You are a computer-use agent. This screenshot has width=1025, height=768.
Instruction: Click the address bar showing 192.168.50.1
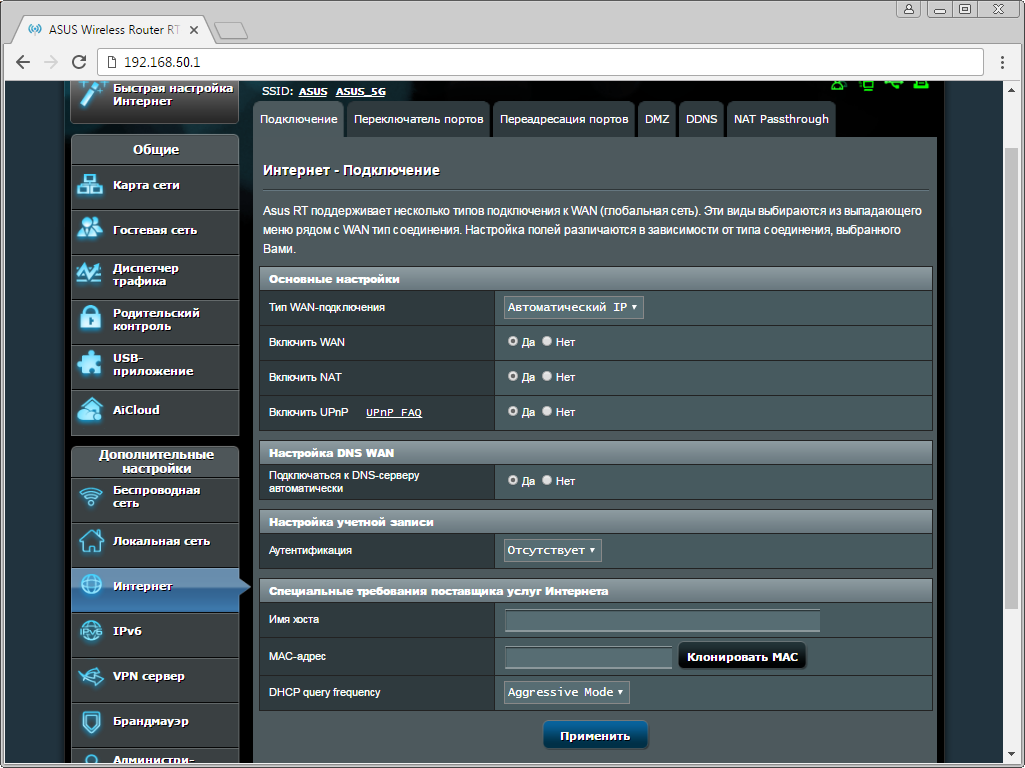[x=540, y=62]
